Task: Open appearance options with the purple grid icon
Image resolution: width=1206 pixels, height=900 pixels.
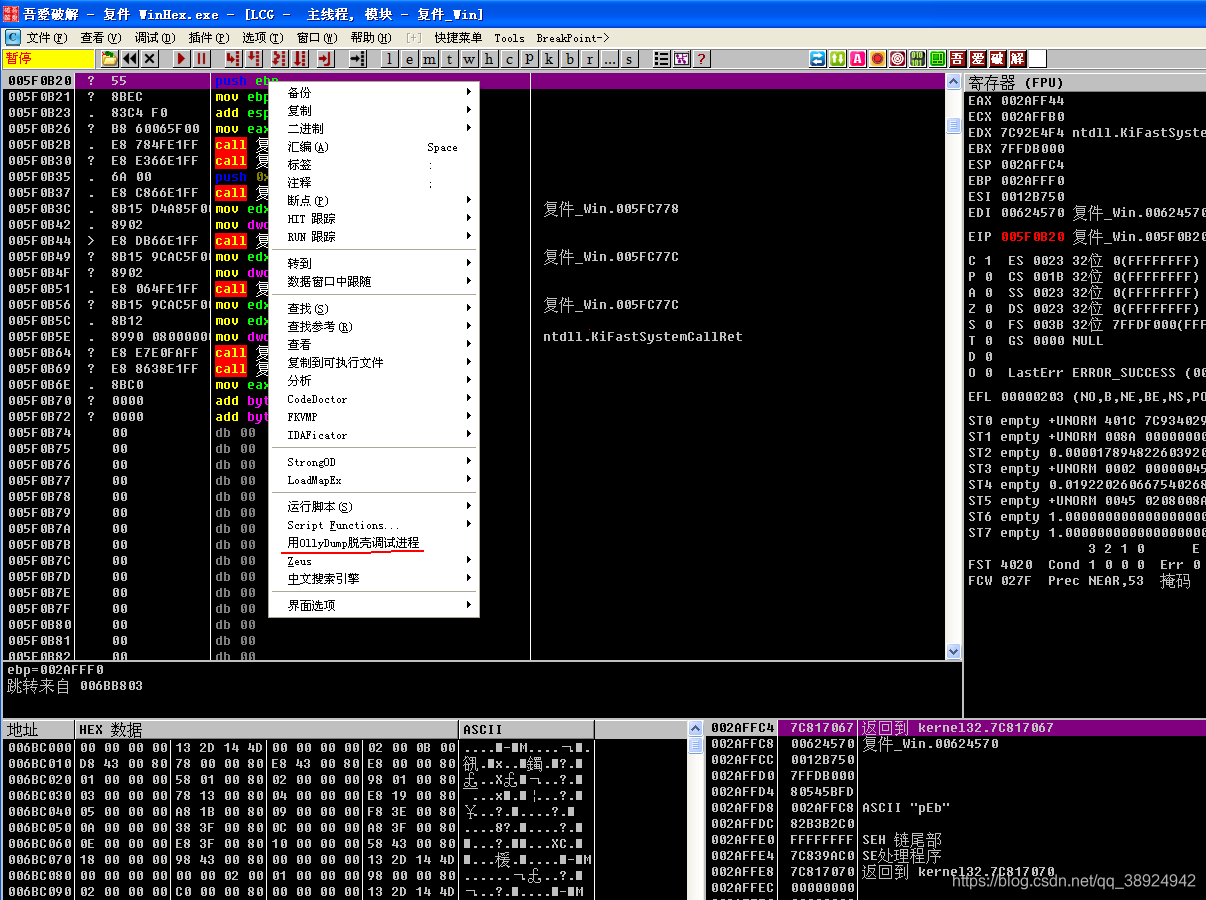Action: 682,59
